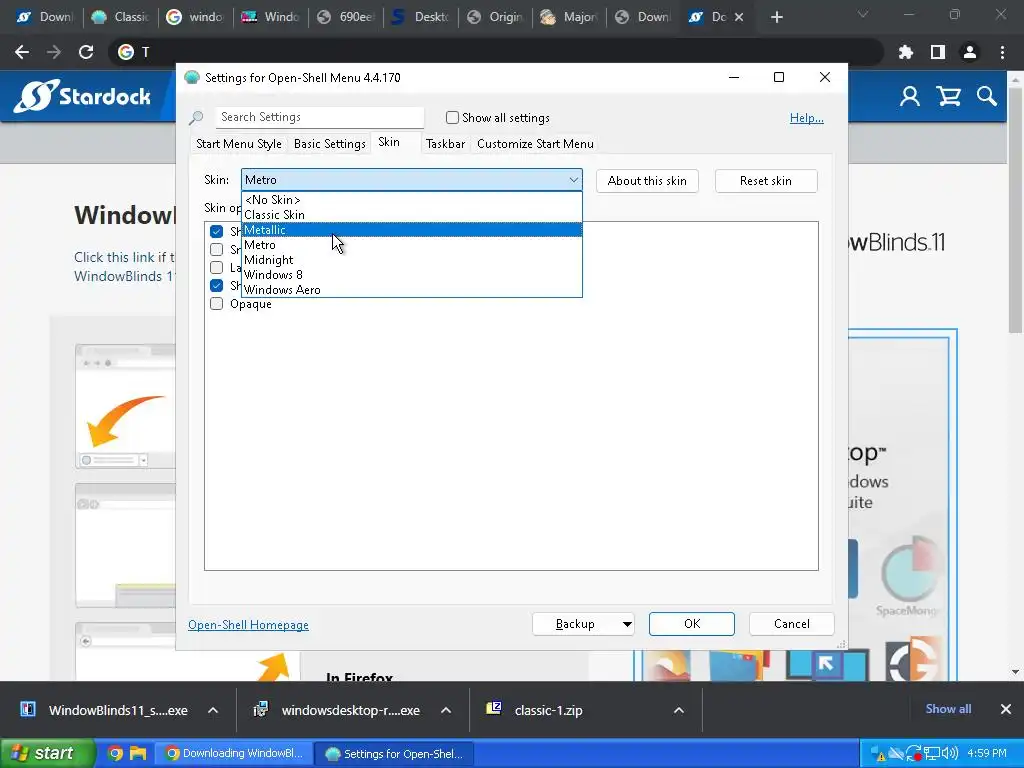Click the Stardock site search magnifier
This screenshot has width=1024, height=768.
pos(987,97)
